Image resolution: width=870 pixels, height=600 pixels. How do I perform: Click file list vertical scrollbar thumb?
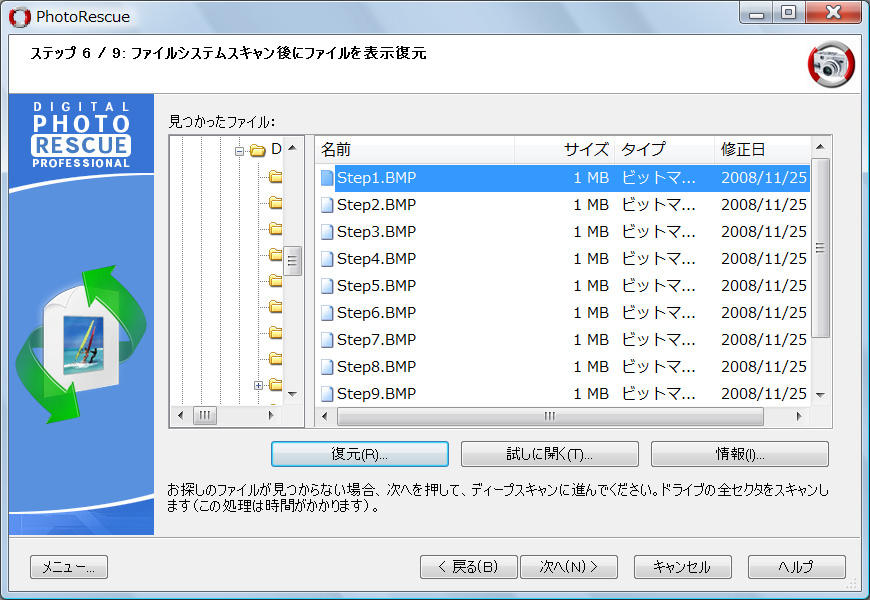[820, 248]
